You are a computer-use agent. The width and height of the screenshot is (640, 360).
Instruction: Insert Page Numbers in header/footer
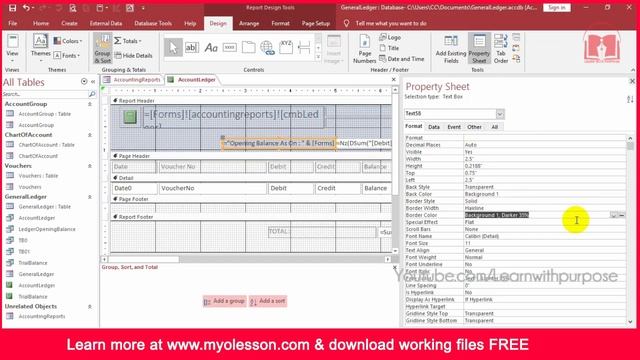[x=364, y=49]
